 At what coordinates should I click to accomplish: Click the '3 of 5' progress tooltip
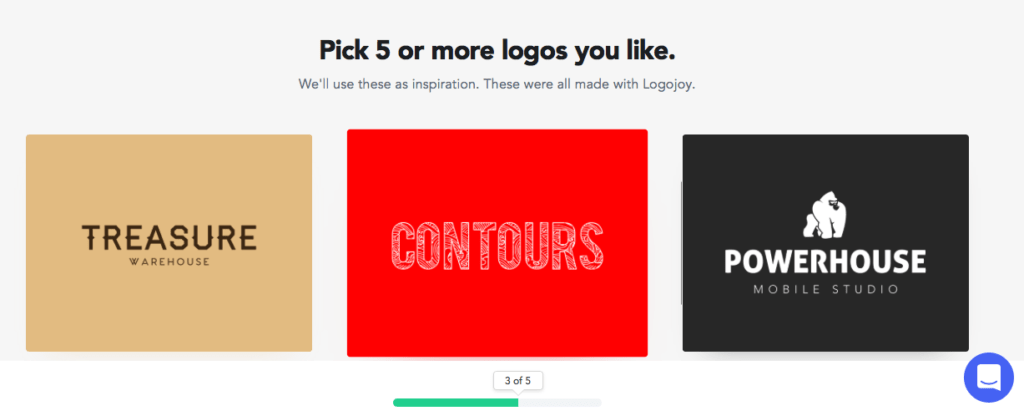pyautogui.click(x=518, y=381)
